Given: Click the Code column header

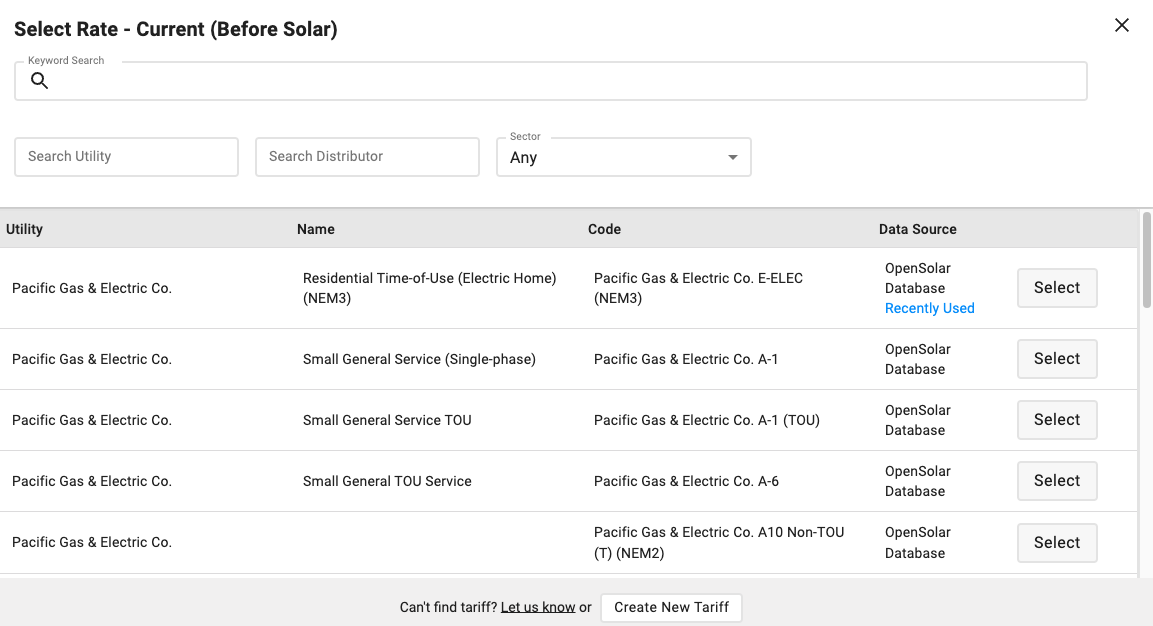Looking at the screenshot, I should pos(604,230).
